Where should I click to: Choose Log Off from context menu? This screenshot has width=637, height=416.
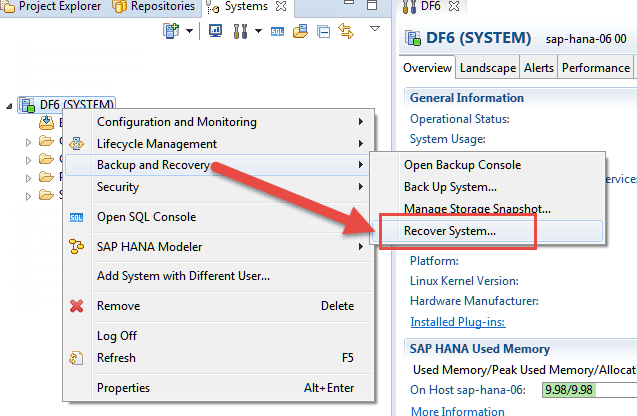click(x=219, y=336)
